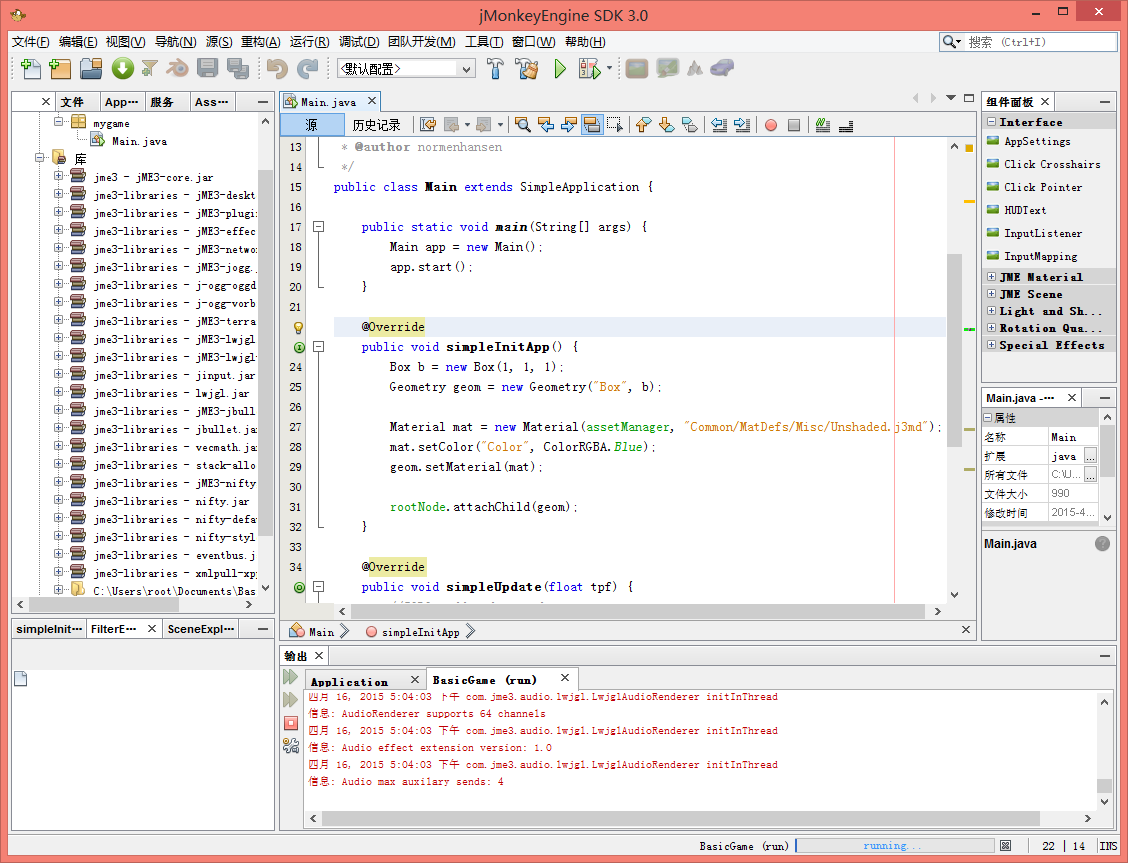Click the 源 source view button
Viewport: 1128px width, 863px height.
311,125
